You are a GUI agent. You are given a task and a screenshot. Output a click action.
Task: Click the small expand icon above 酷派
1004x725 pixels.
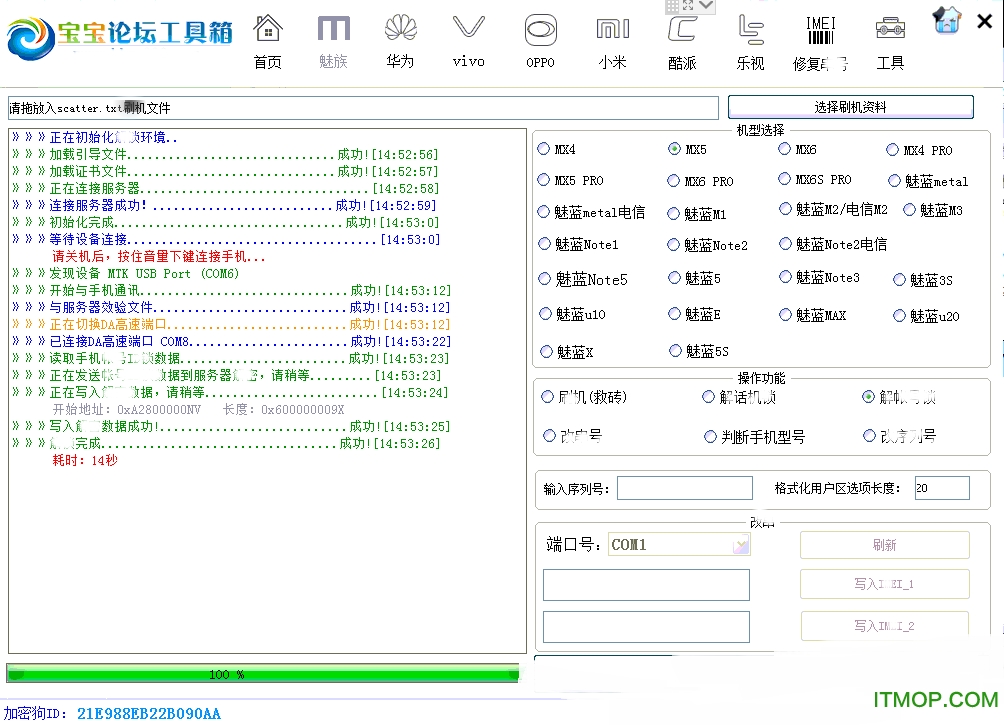pyautogui.click(x=688, y=6)
